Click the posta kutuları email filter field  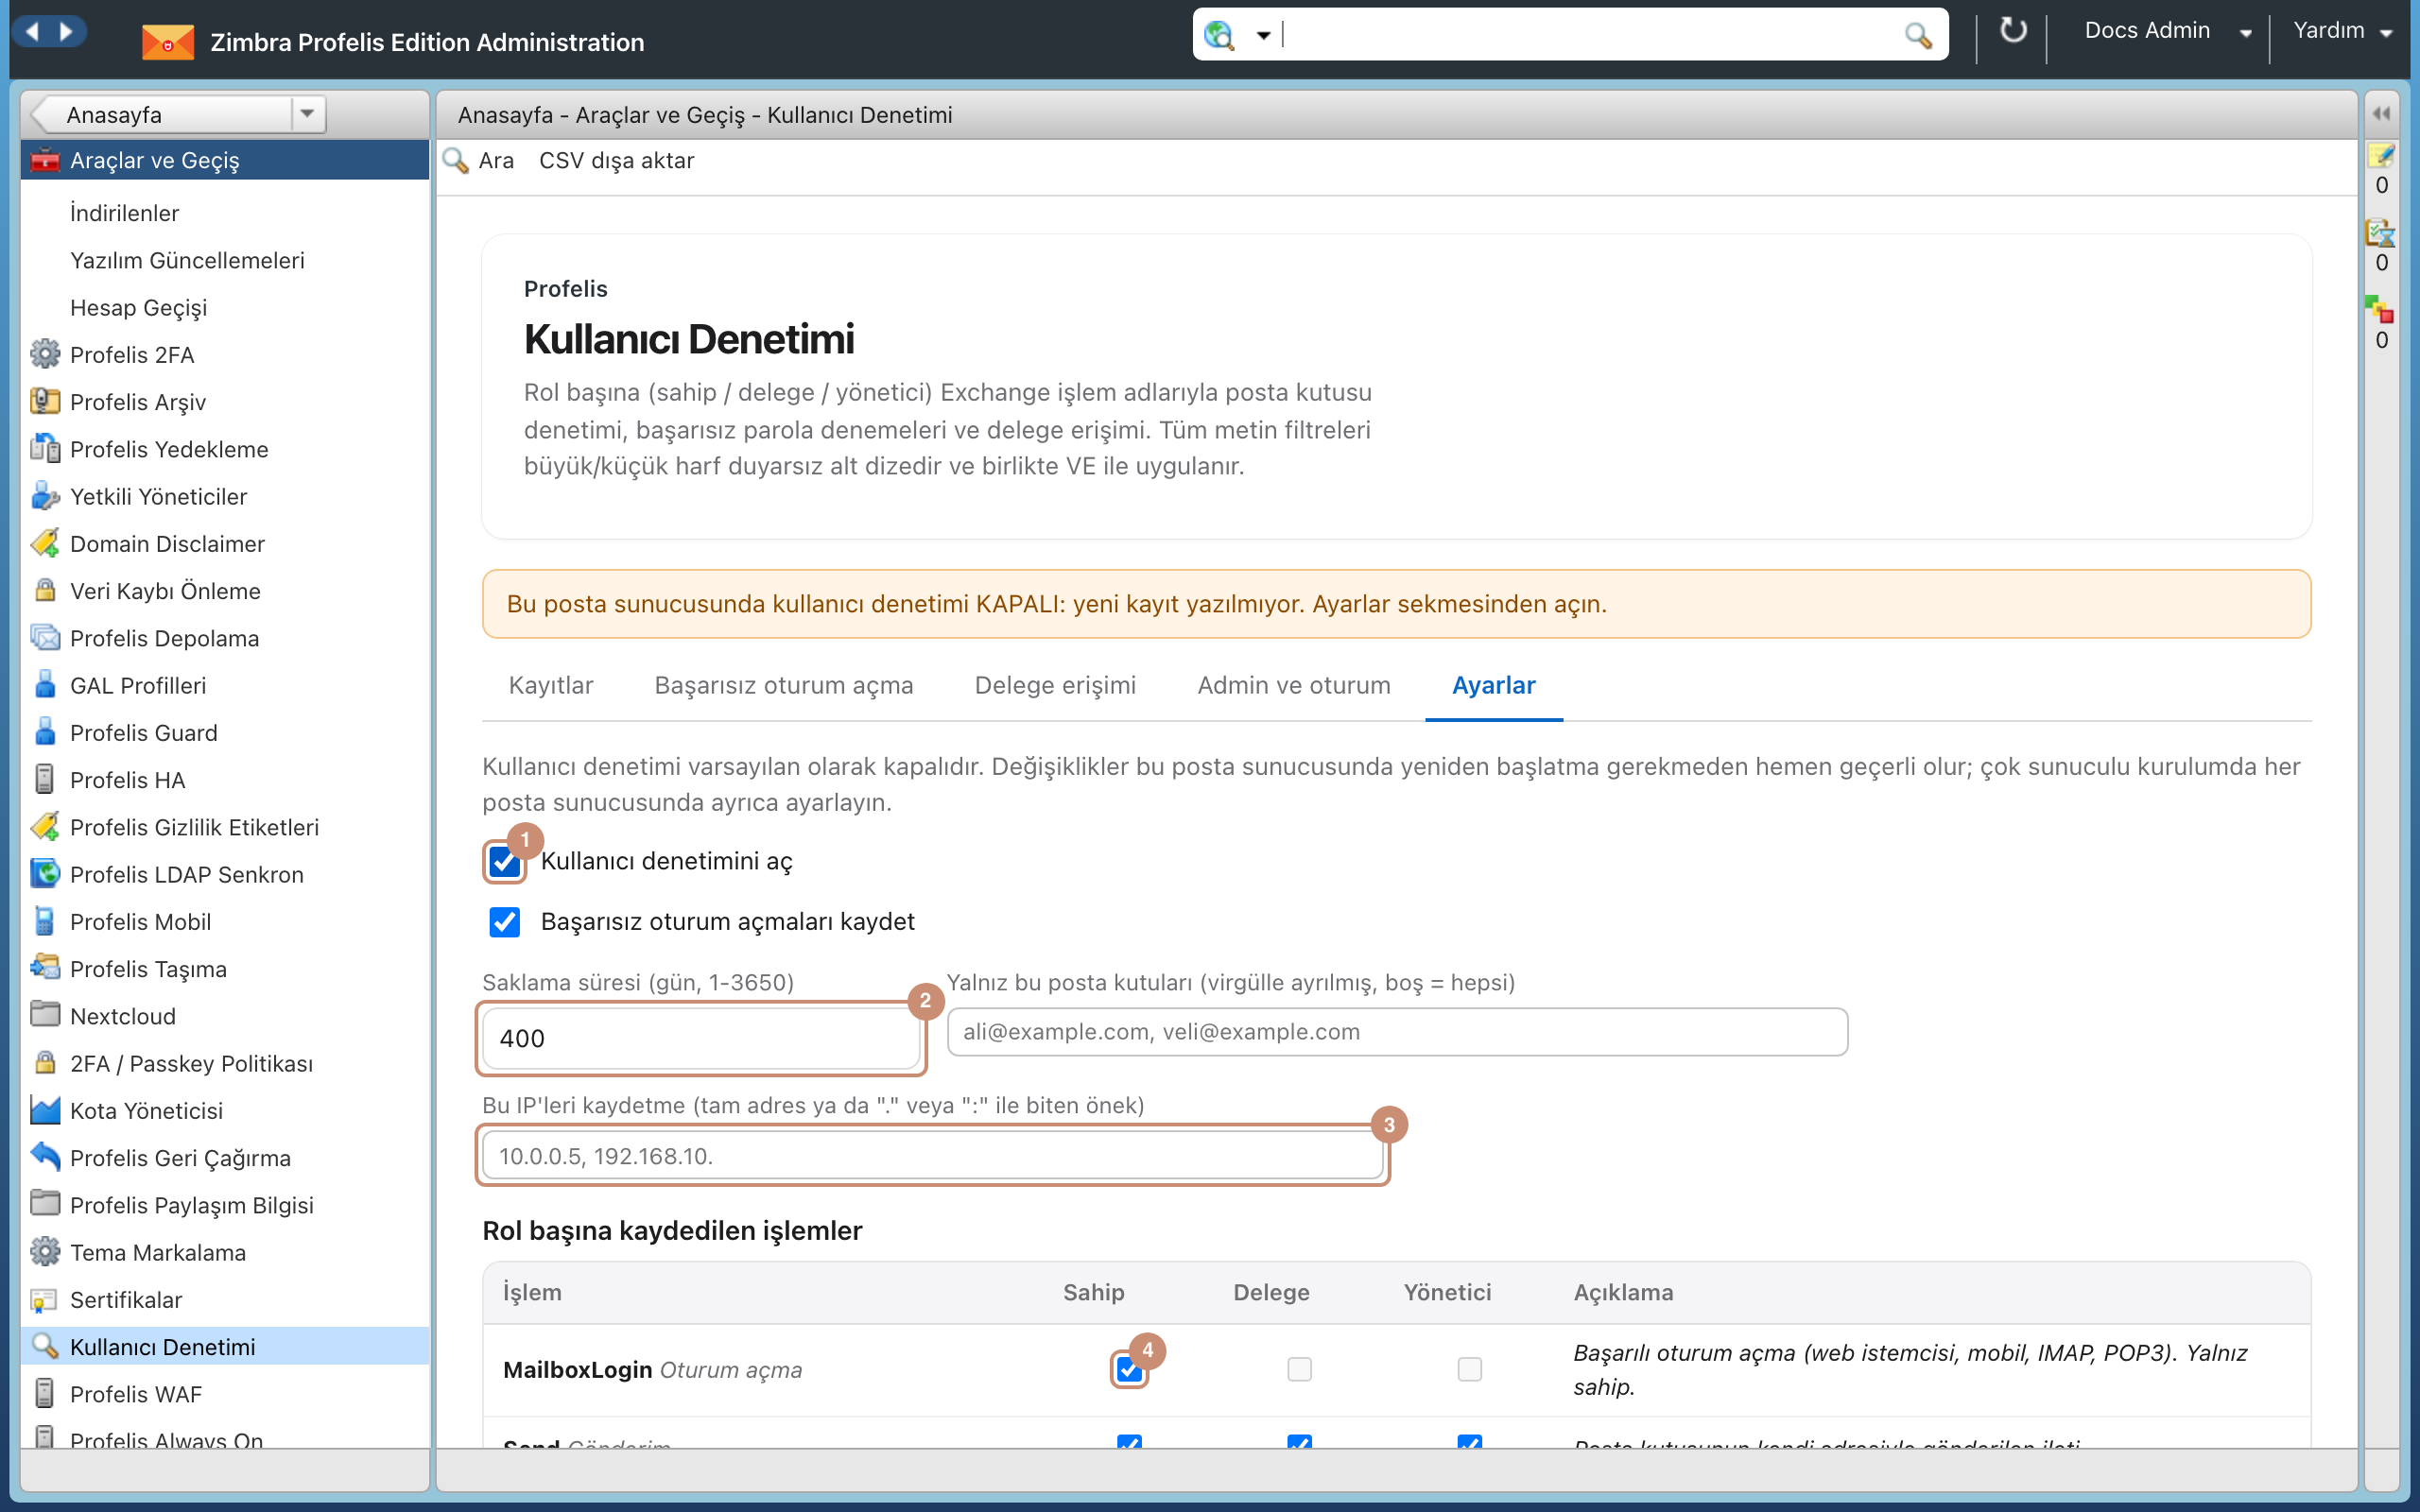click(1397, 1032)
